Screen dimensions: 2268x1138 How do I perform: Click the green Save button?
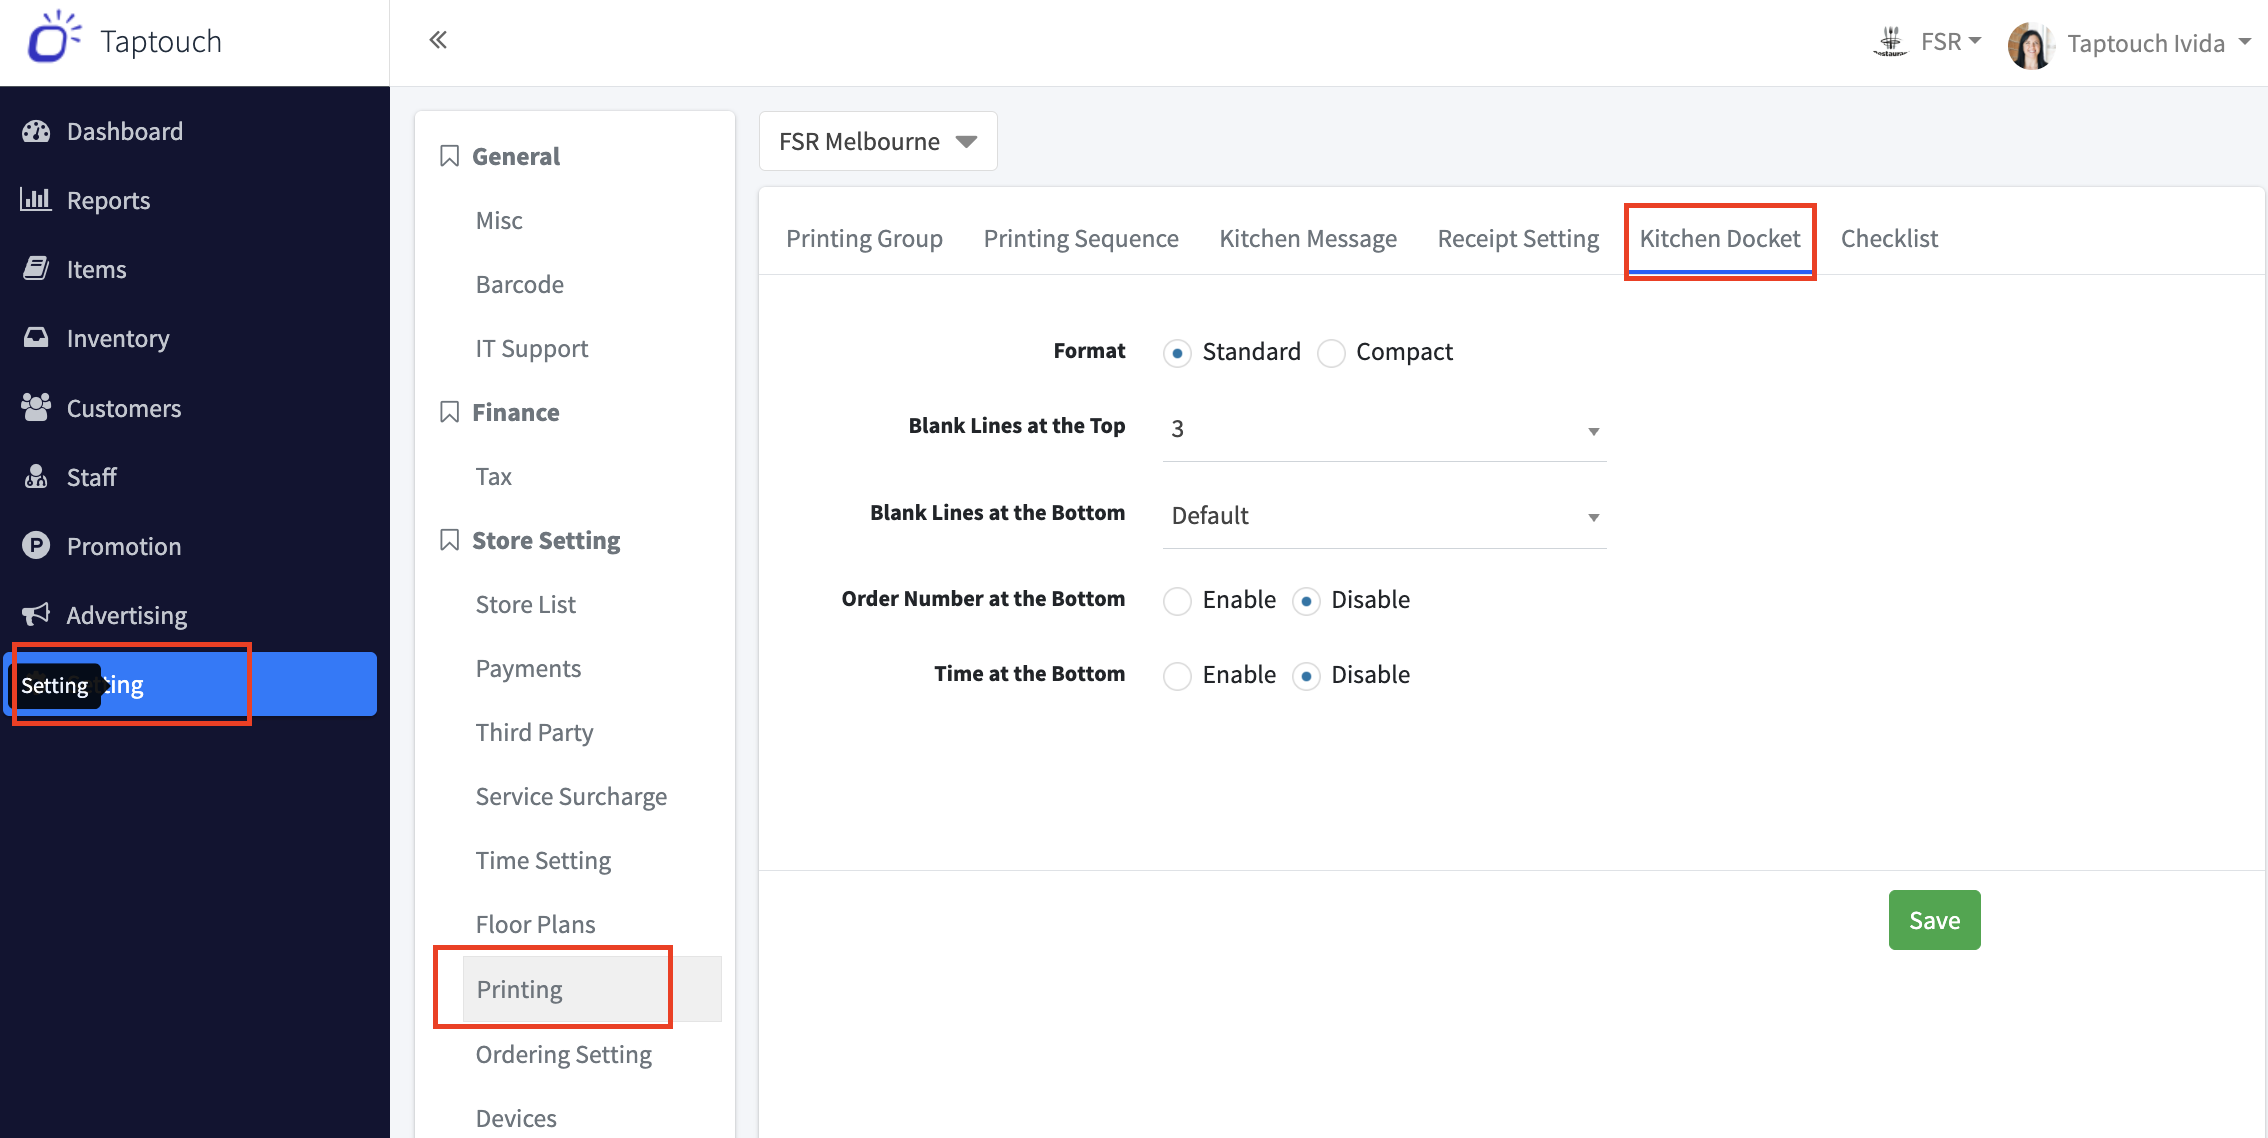(1934, 920)
